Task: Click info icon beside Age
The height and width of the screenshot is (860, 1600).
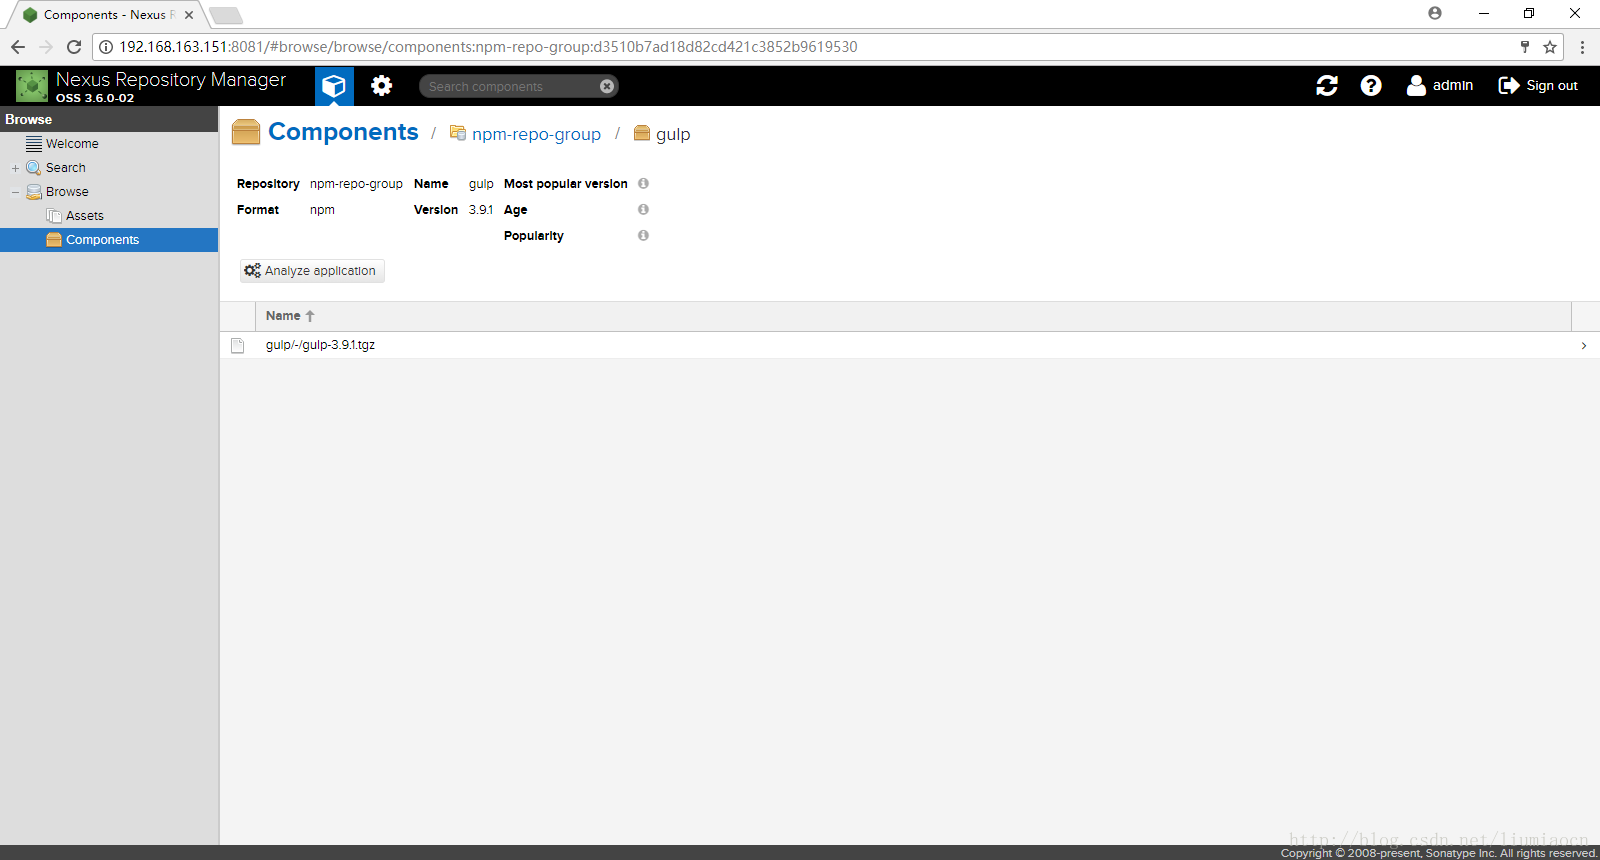Action: (643, 209)
